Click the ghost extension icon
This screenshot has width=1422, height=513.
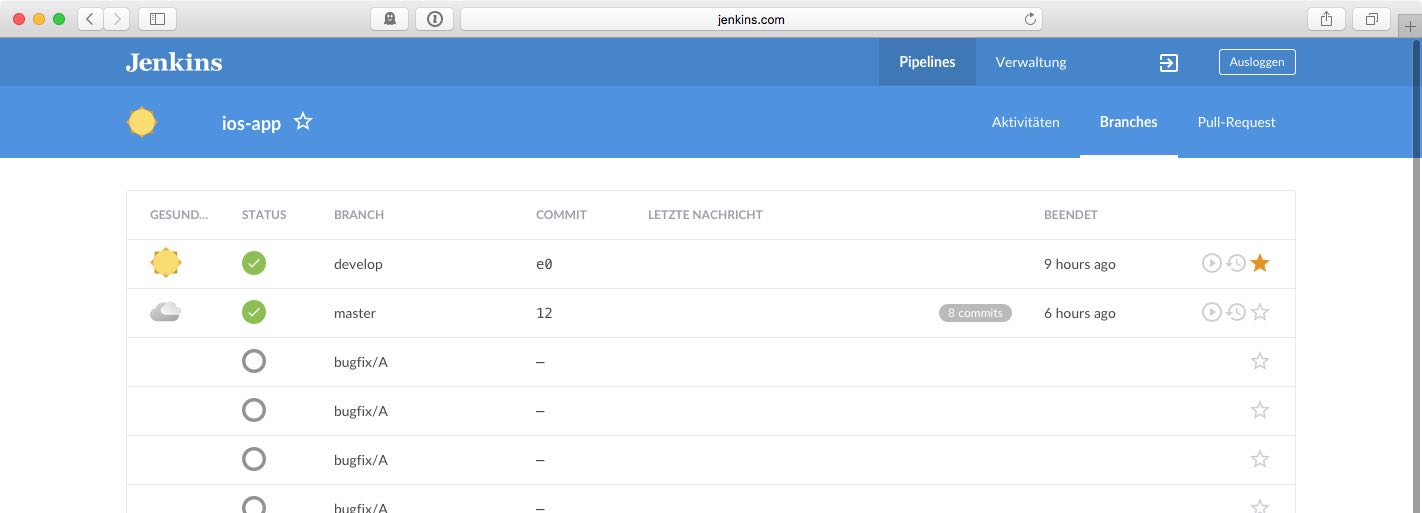click(389, 19)
